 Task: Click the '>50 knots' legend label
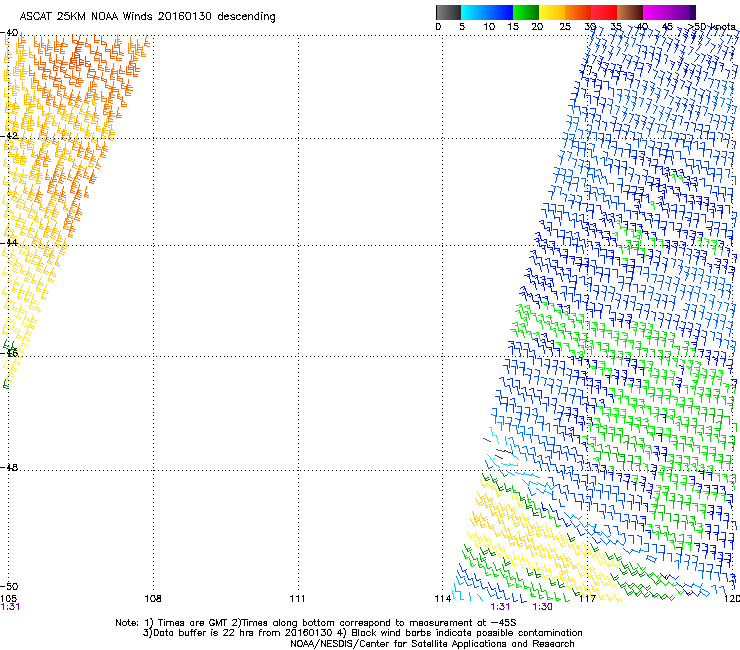[712, 27]
